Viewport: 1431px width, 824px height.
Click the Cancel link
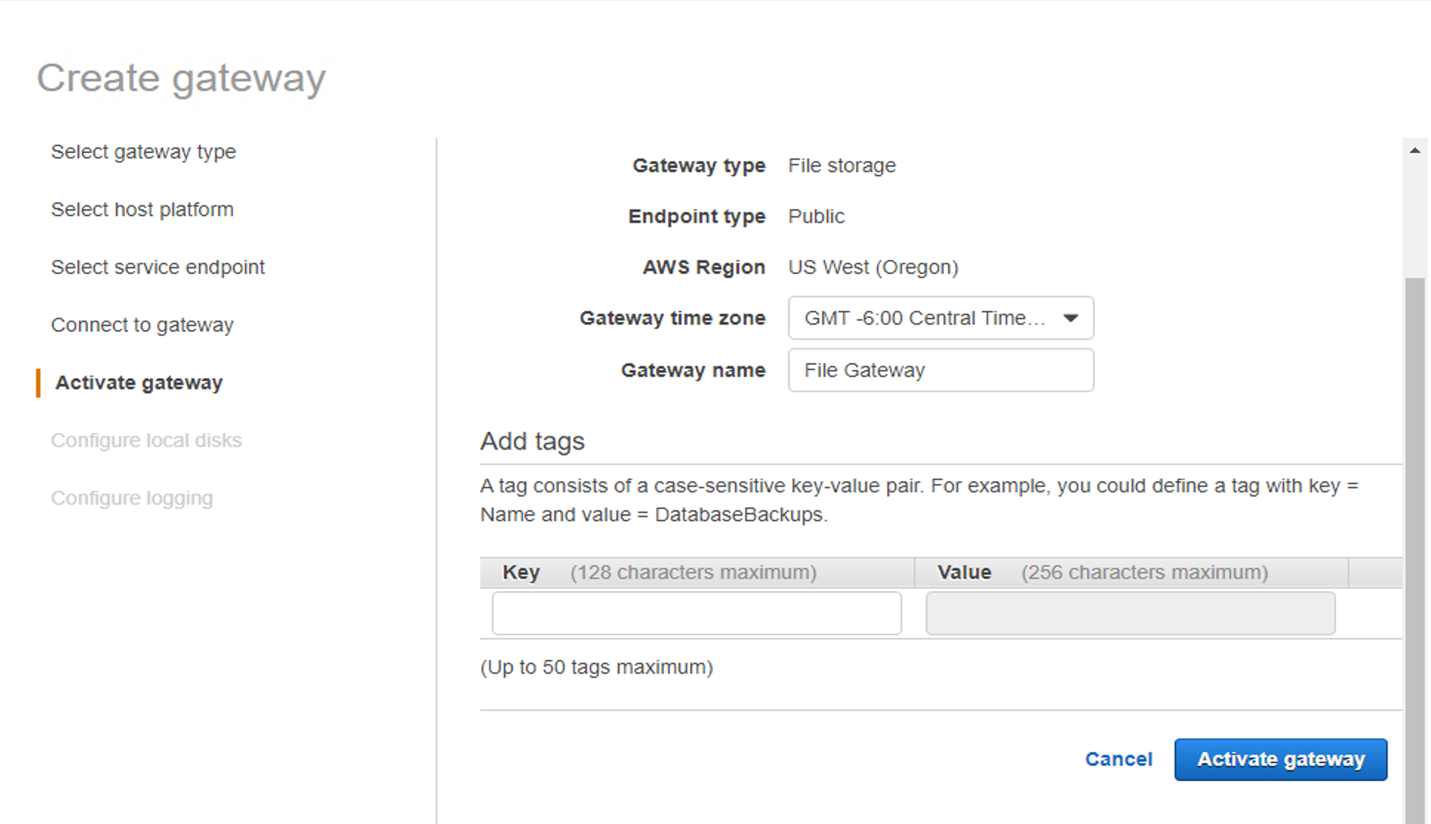1117,759
